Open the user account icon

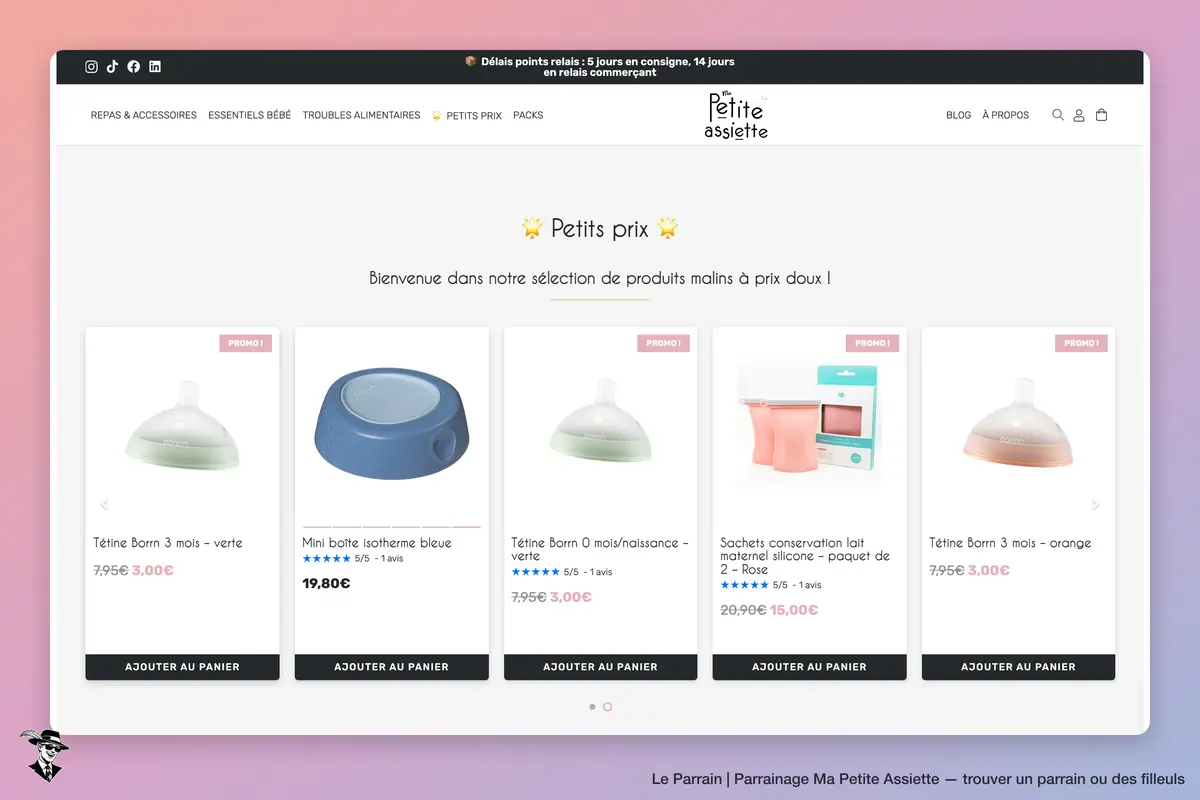point(1079,115)
